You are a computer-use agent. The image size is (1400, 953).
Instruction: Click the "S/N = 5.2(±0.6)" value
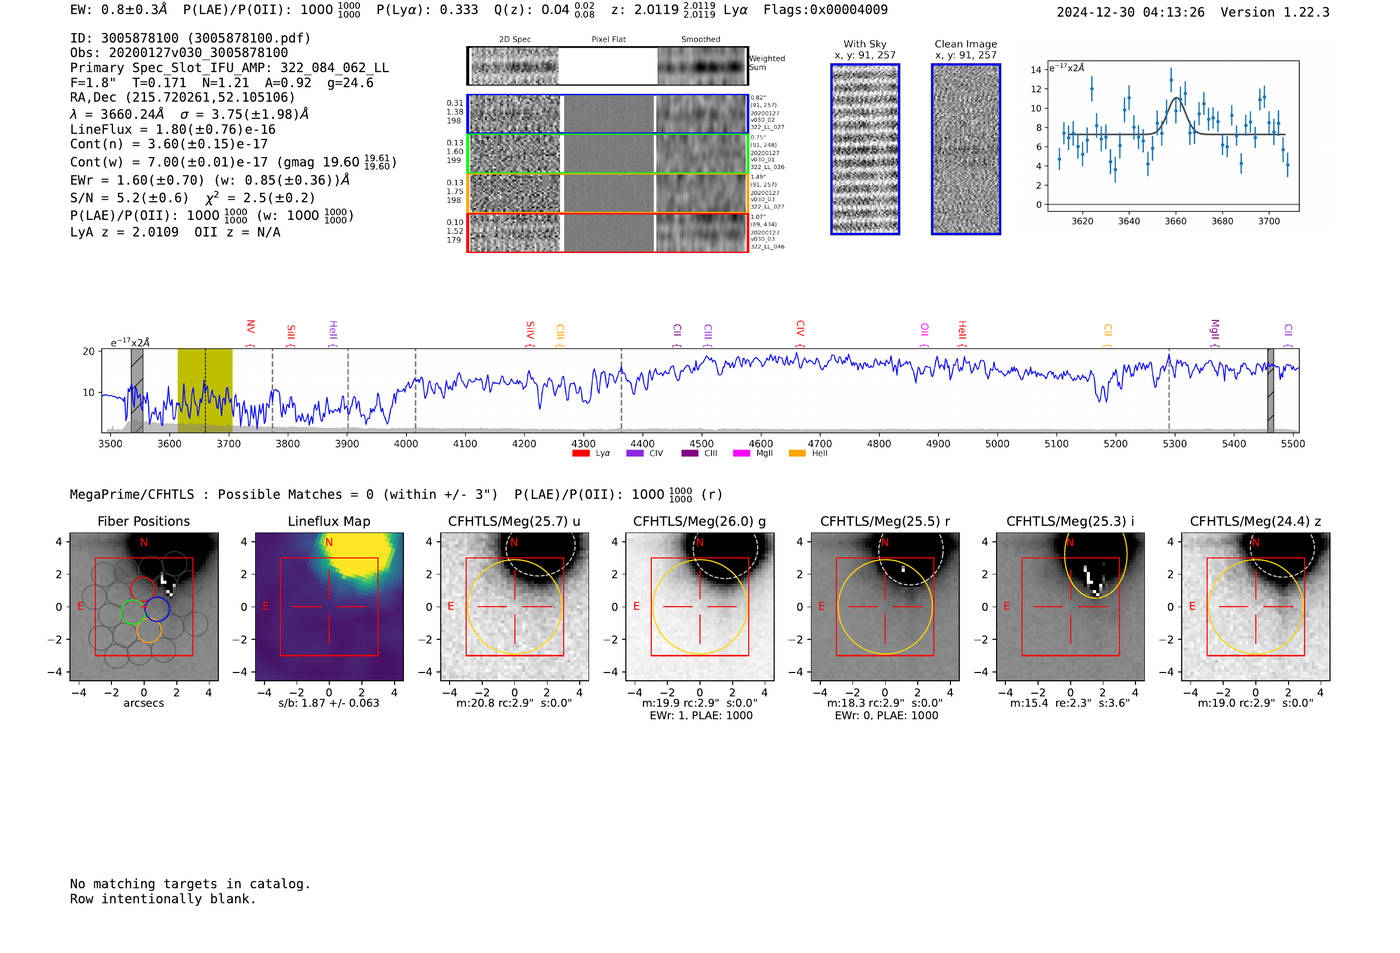[x=129, y=198]
